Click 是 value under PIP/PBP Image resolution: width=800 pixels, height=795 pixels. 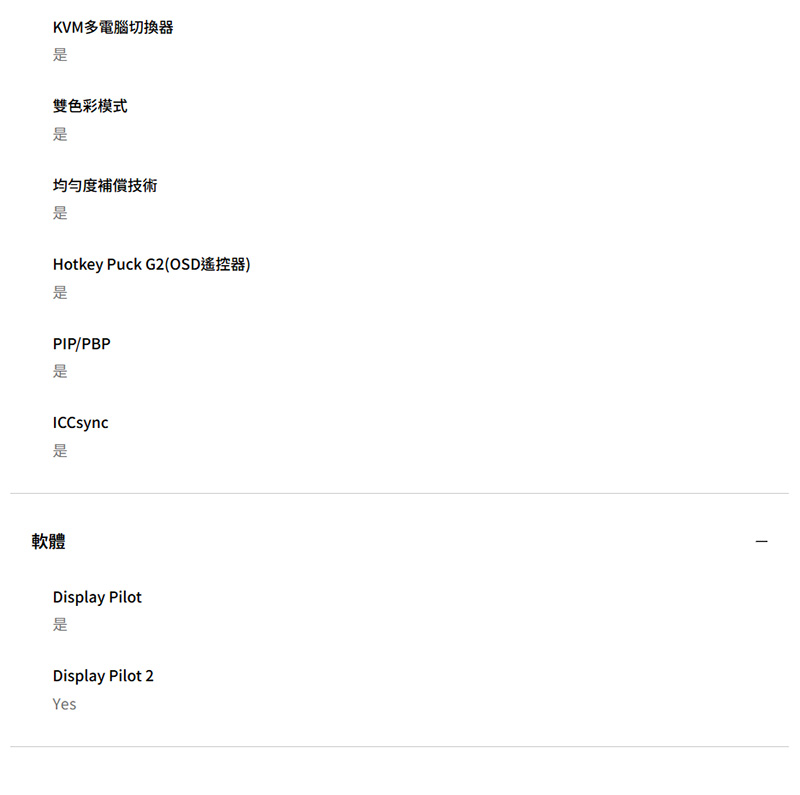tap(60, 371)
